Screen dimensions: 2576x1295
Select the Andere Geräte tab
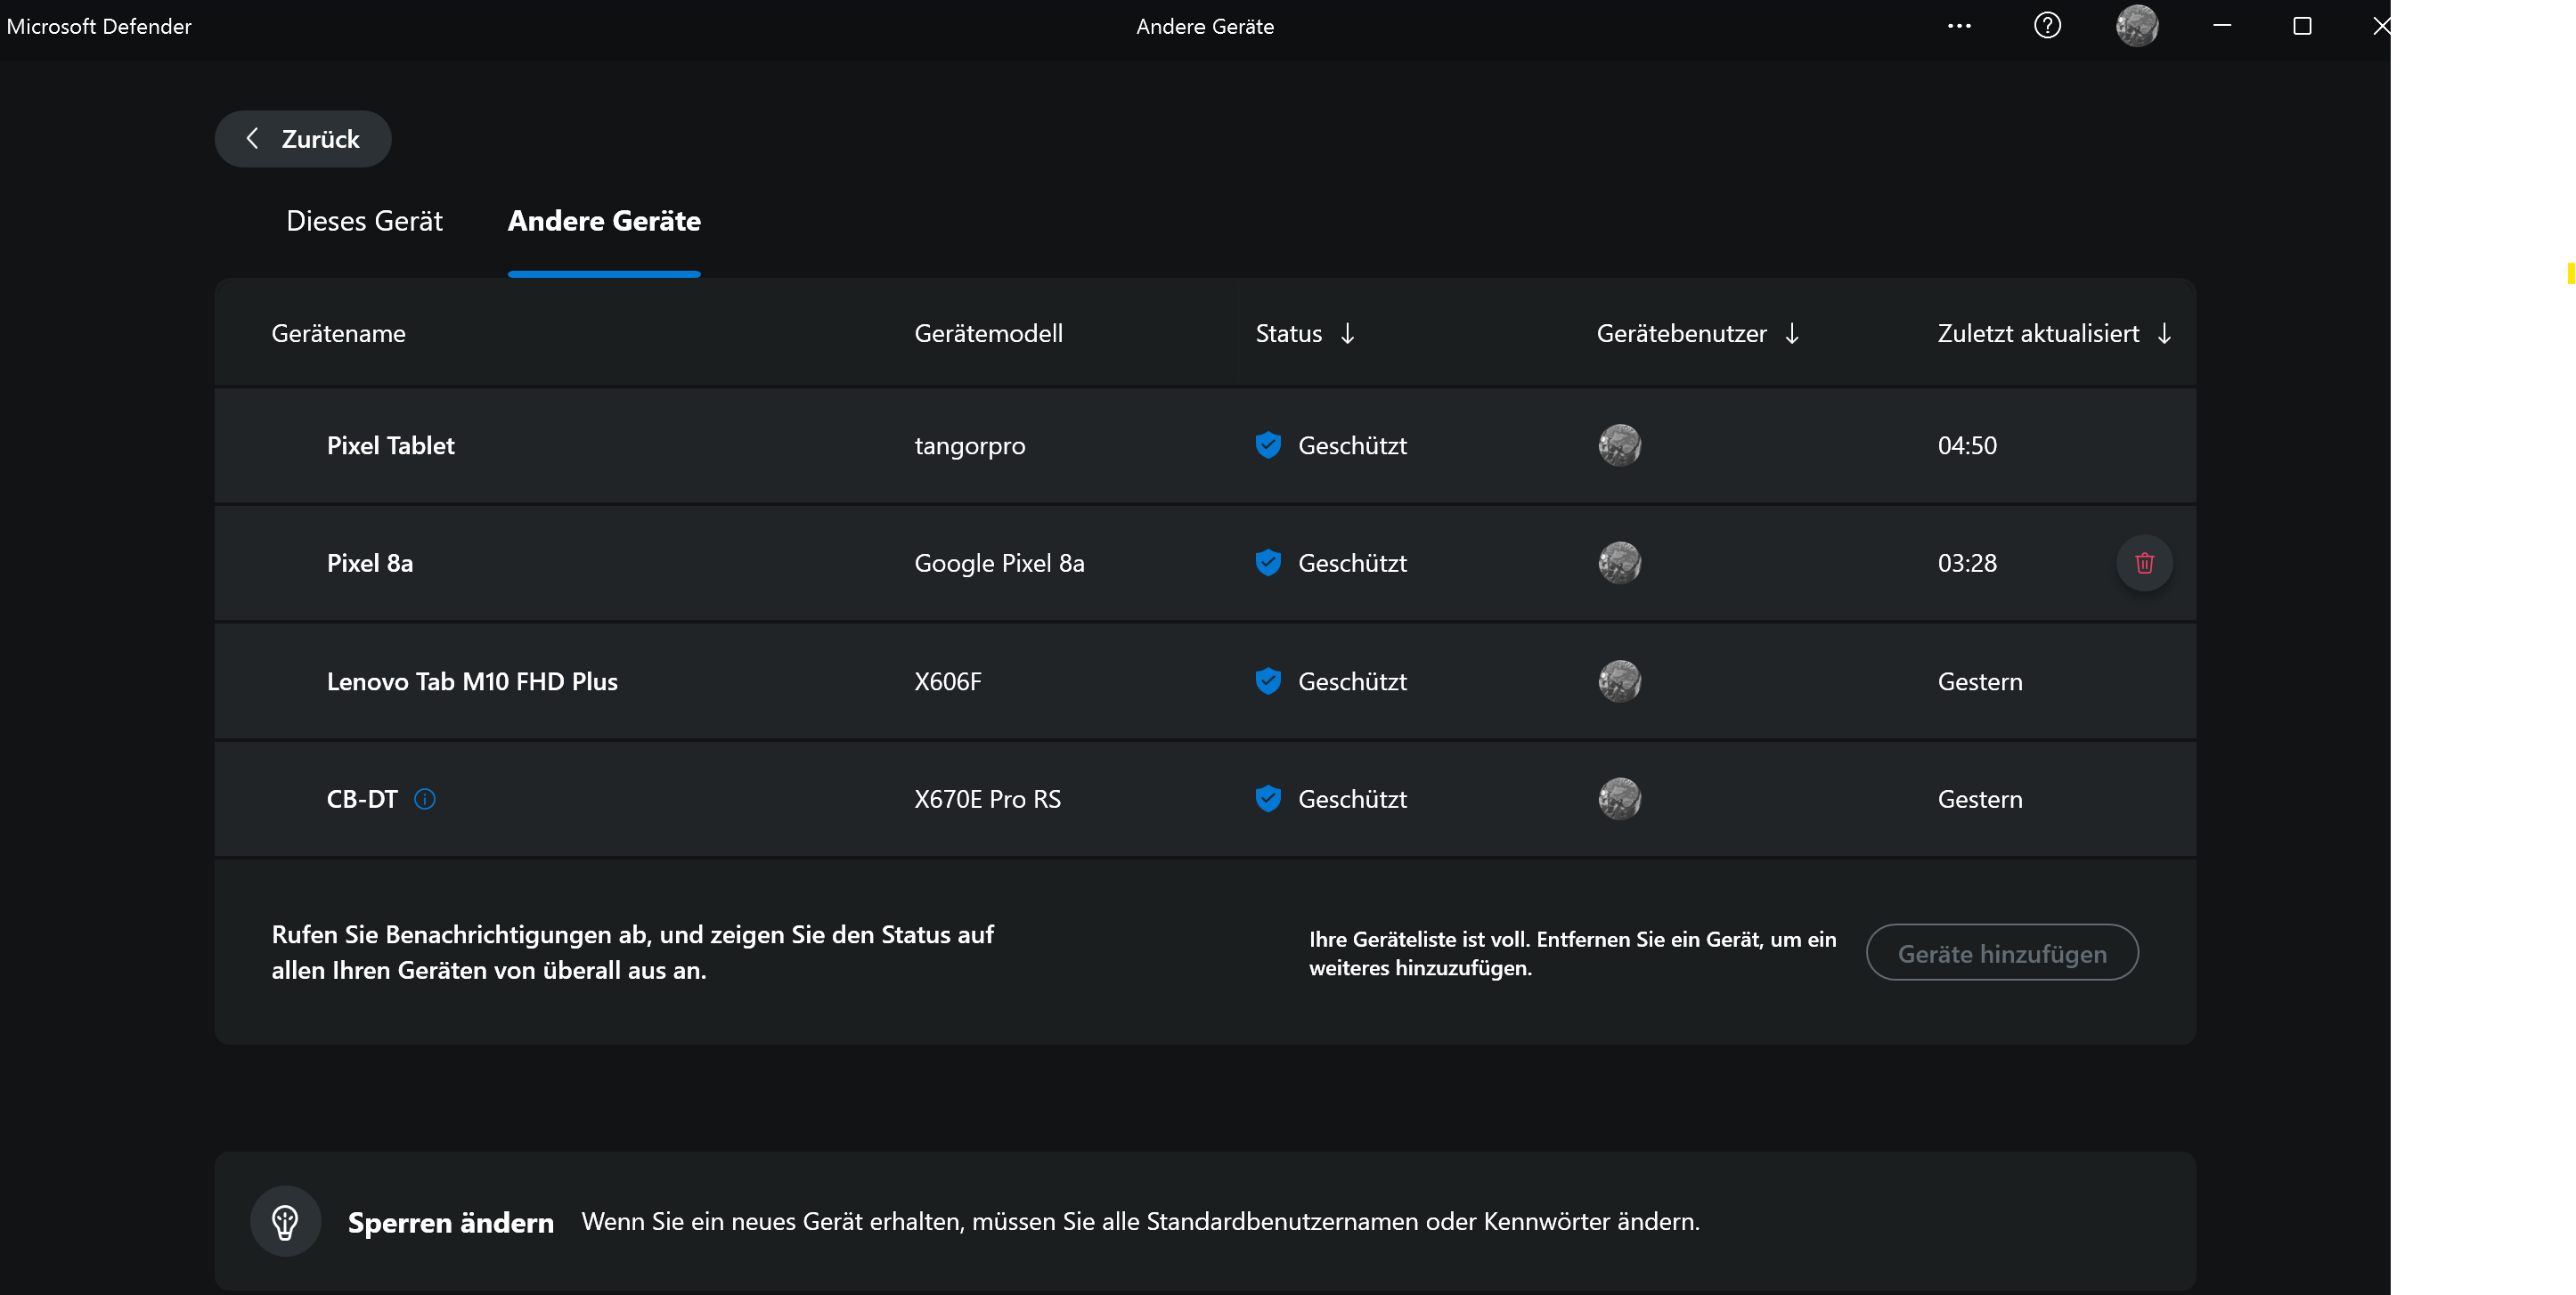(604, 221)
